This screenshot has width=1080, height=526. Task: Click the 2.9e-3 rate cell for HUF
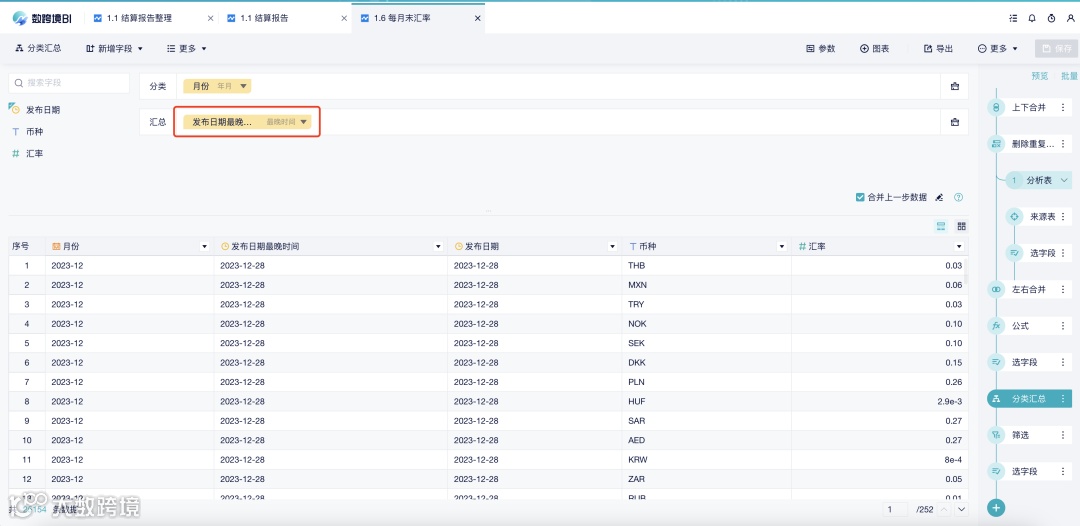[x=880, y=401]
